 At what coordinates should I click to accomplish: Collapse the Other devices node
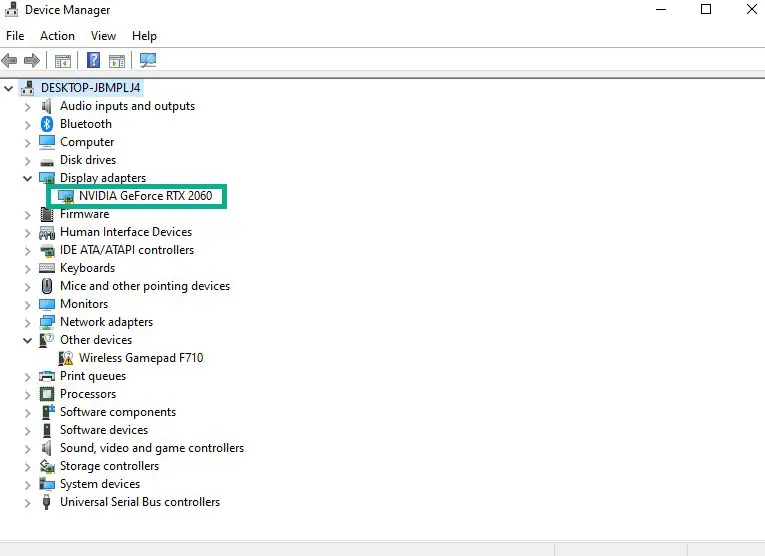coord(27,340)
